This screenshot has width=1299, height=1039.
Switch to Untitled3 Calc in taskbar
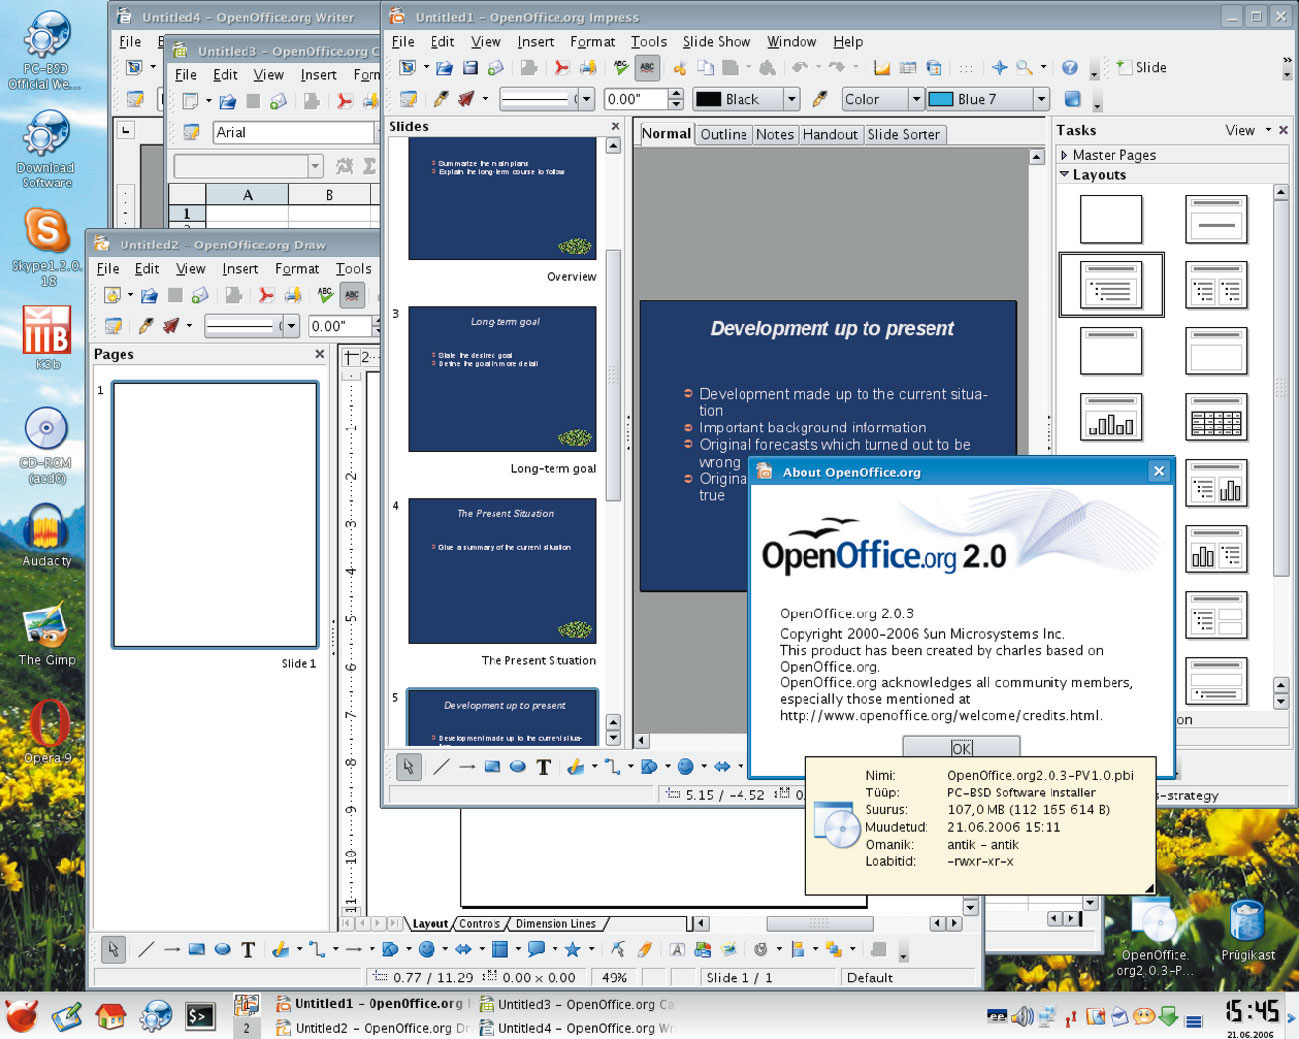coord(576,1004)
